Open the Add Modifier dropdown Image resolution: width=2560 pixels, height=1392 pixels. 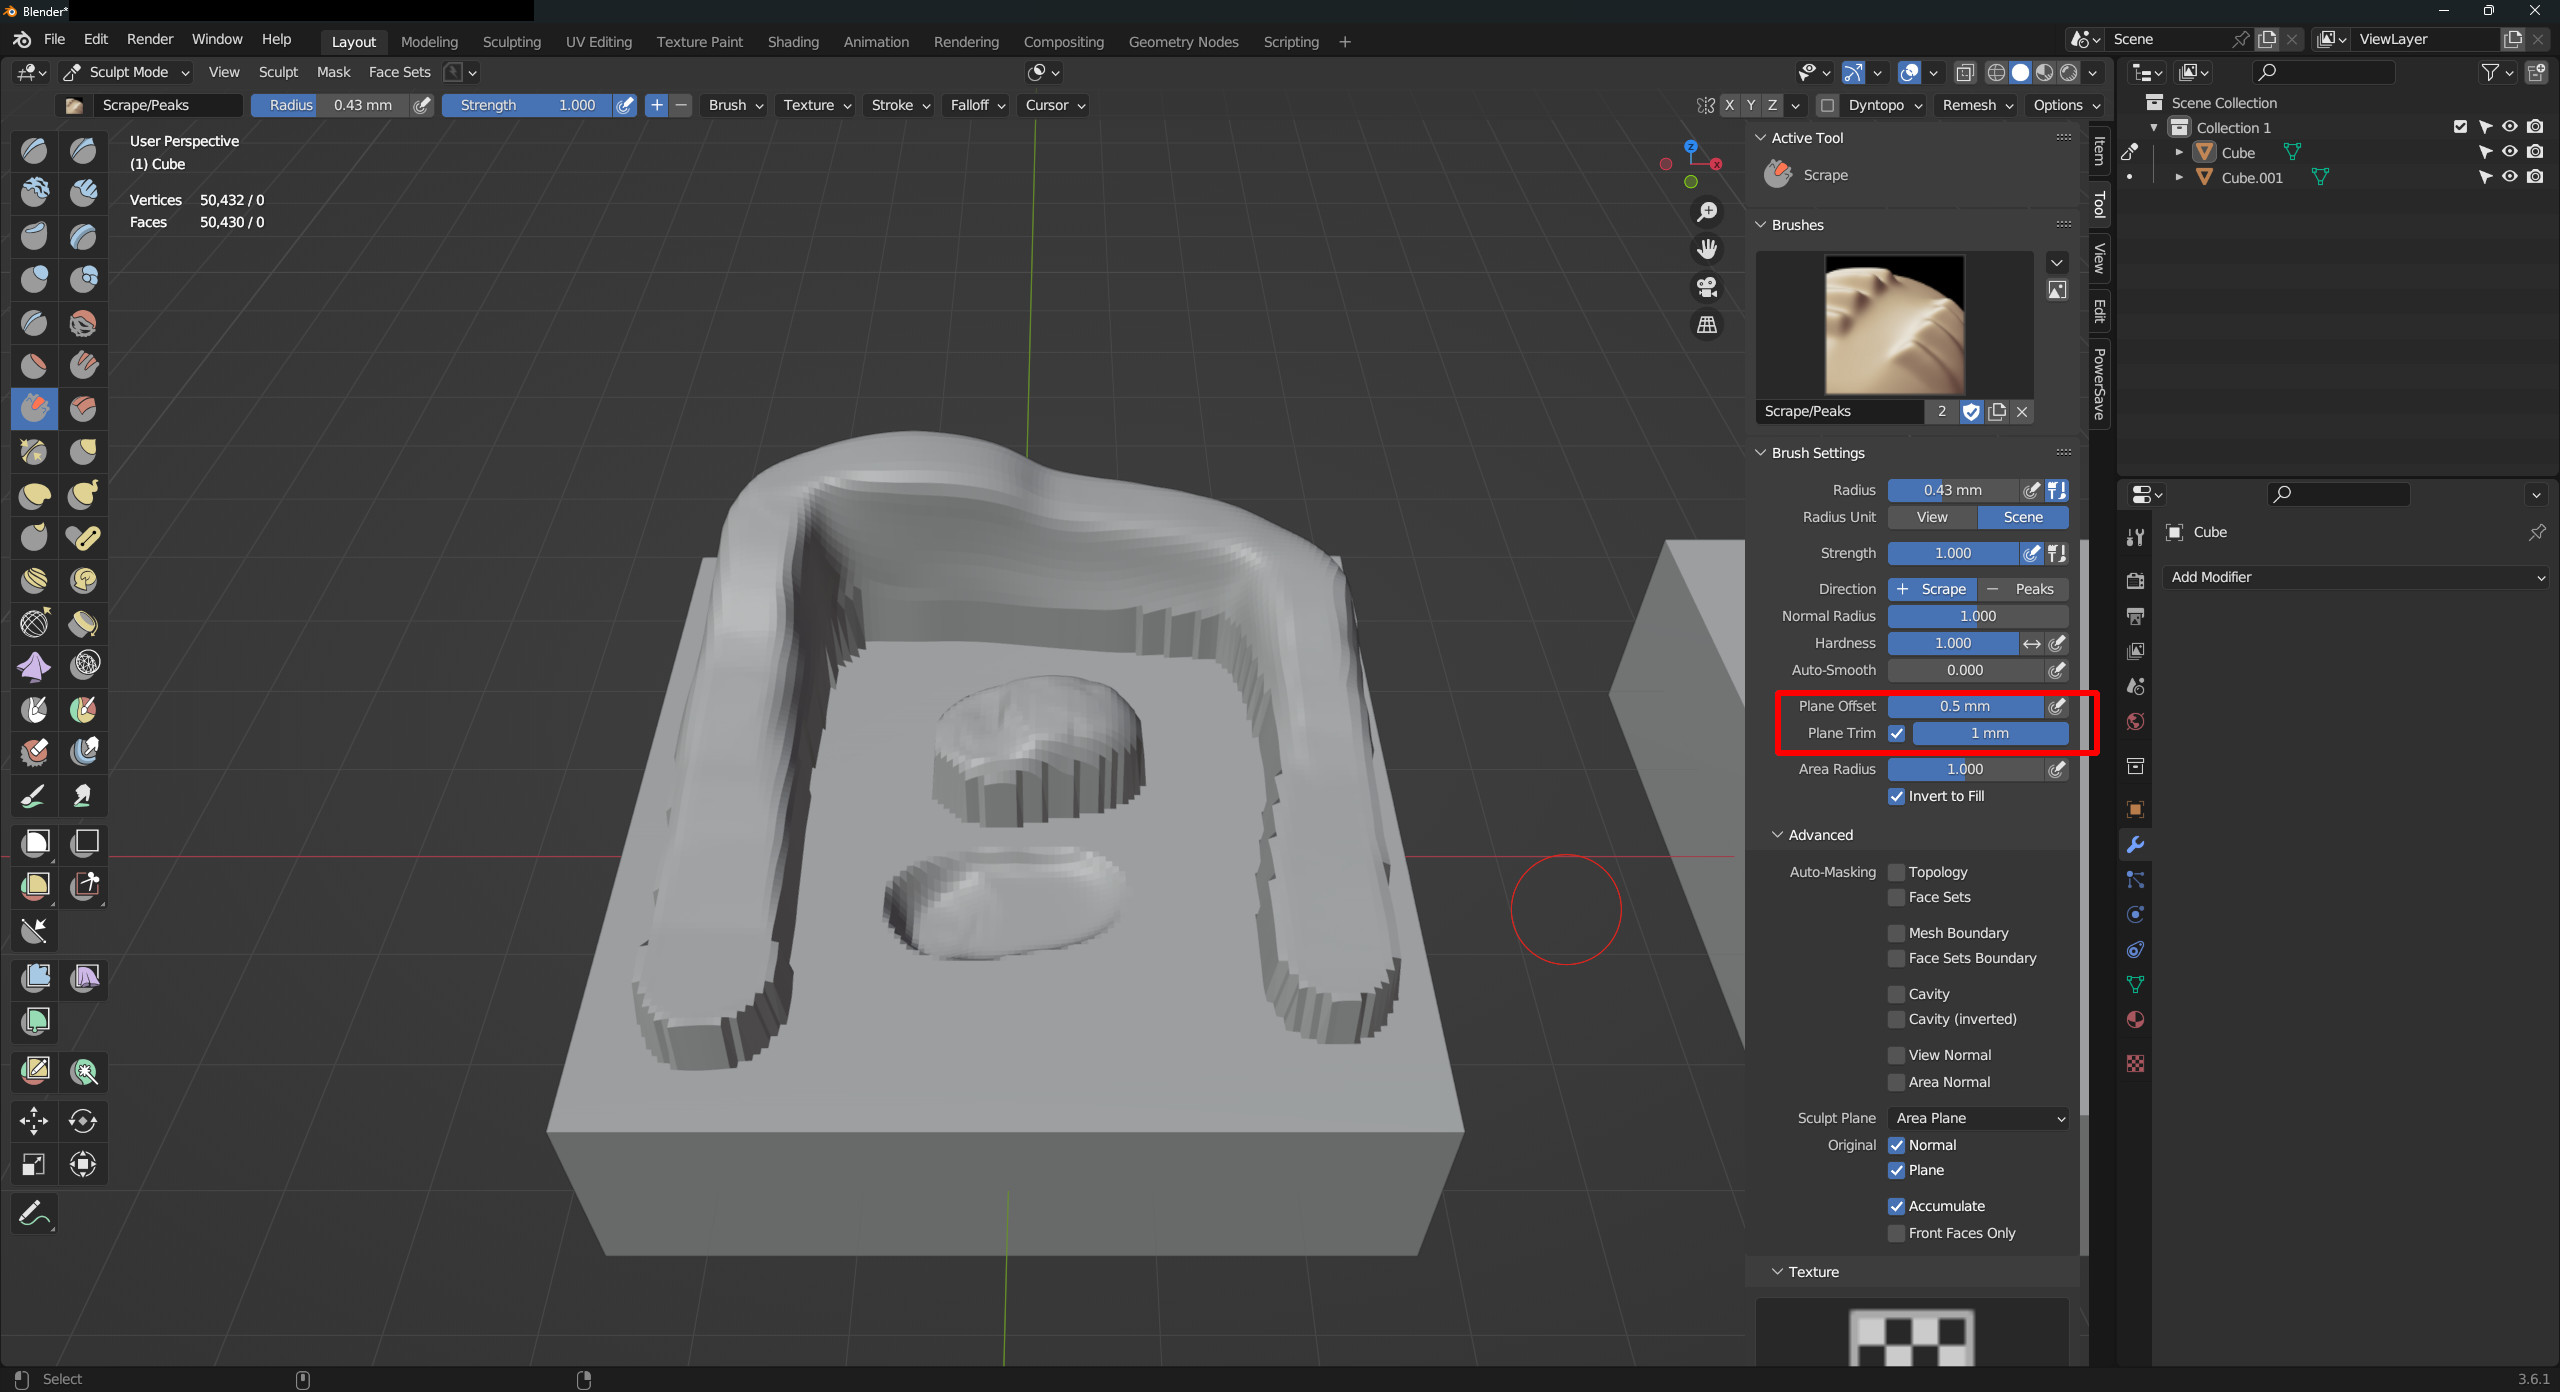pyautogui.click(x=2356, y=577)
